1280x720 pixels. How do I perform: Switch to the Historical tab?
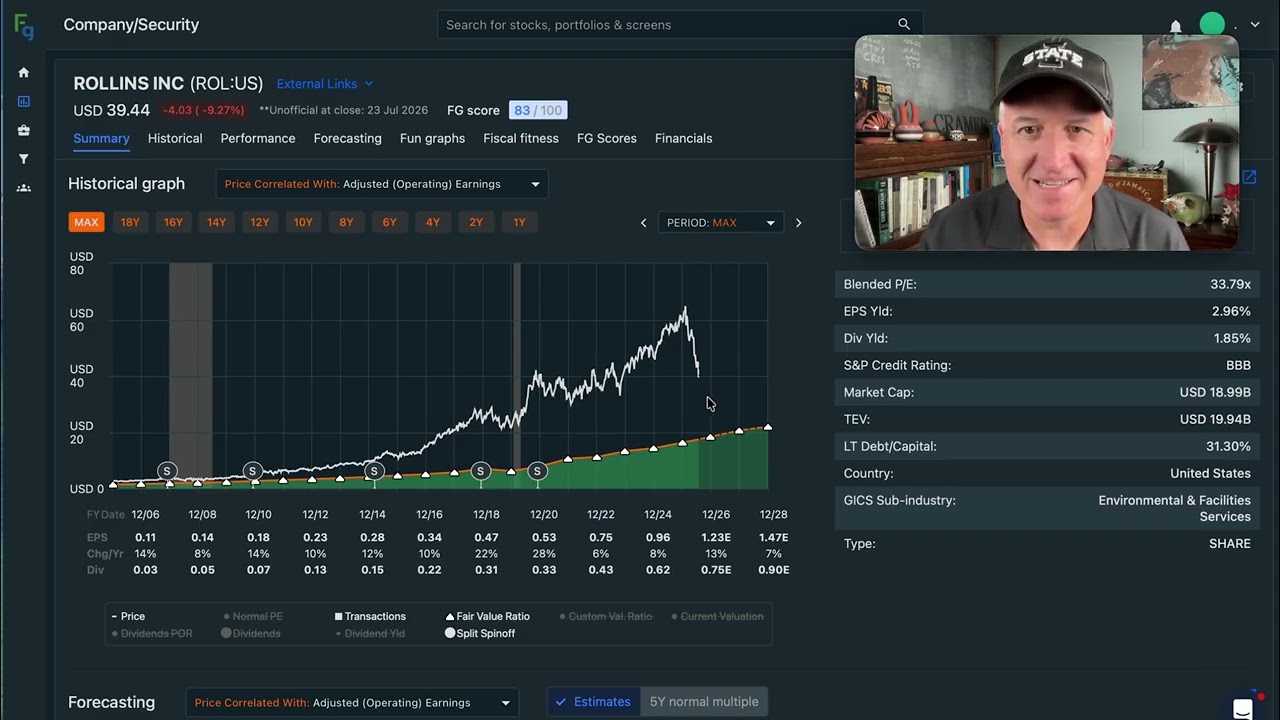click(175, 139)
